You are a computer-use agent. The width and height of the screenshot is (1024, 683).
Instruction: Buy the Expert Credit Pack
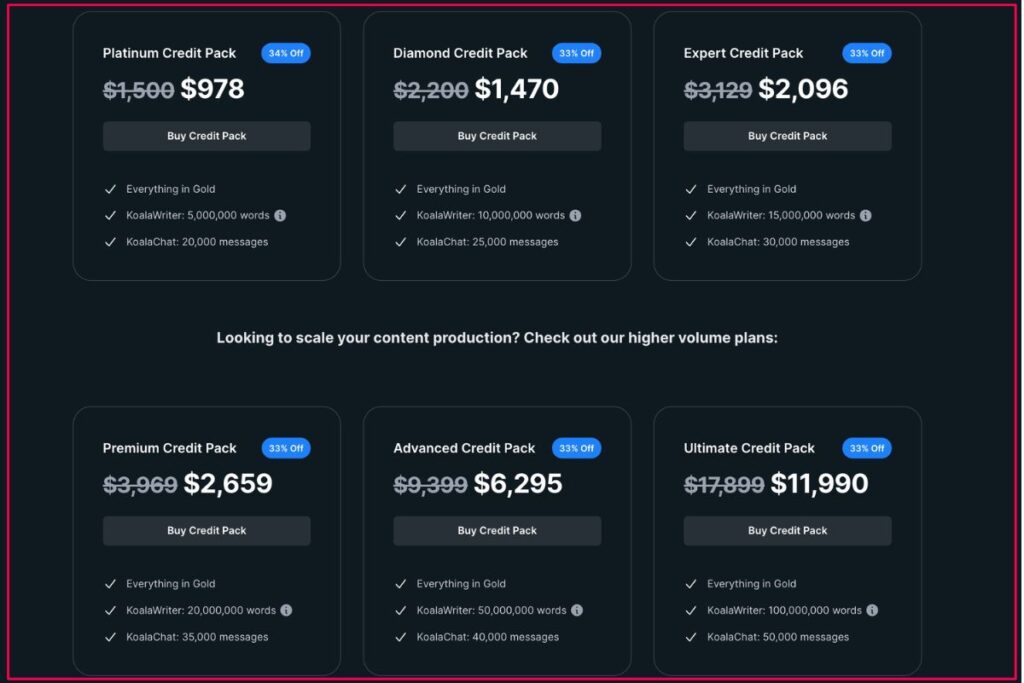[x=787, y=136]
